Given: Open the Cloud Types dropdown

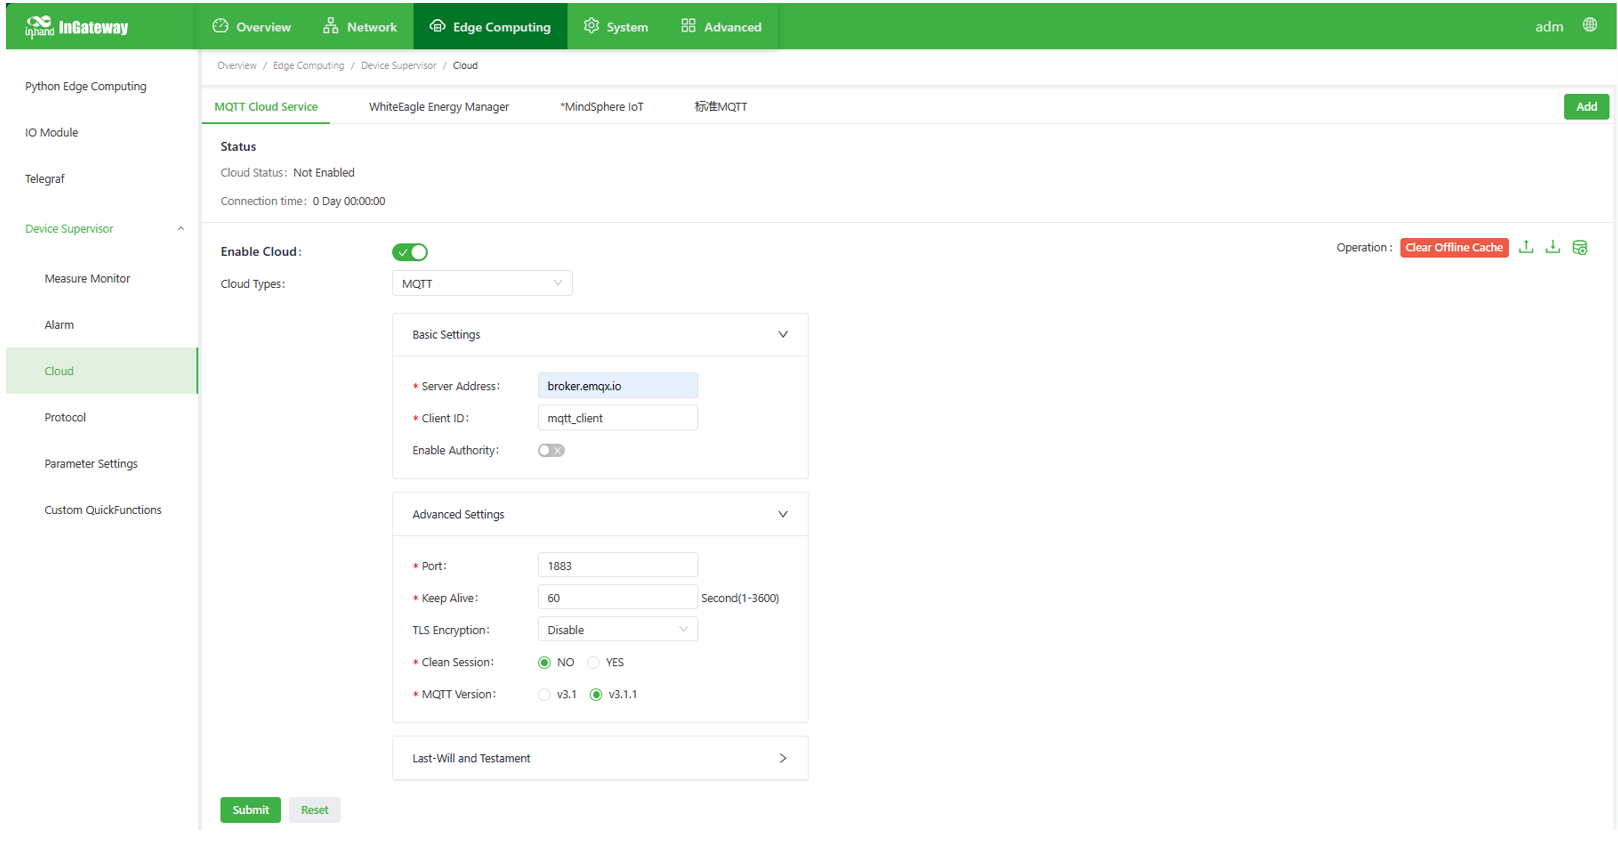Looking at the screenshot, I should 482,284.
